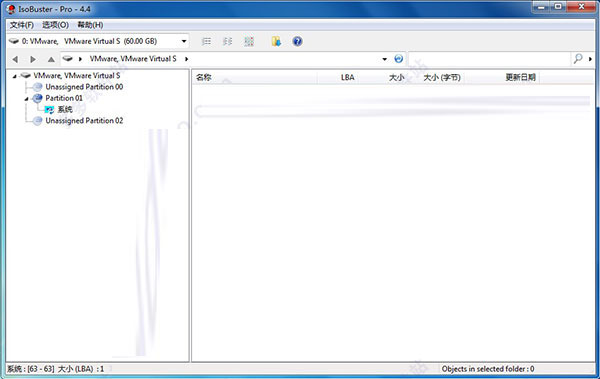The image size is (600, 379).
Task: Open the 文件(F) menu
Action: [x=22, y=25]
